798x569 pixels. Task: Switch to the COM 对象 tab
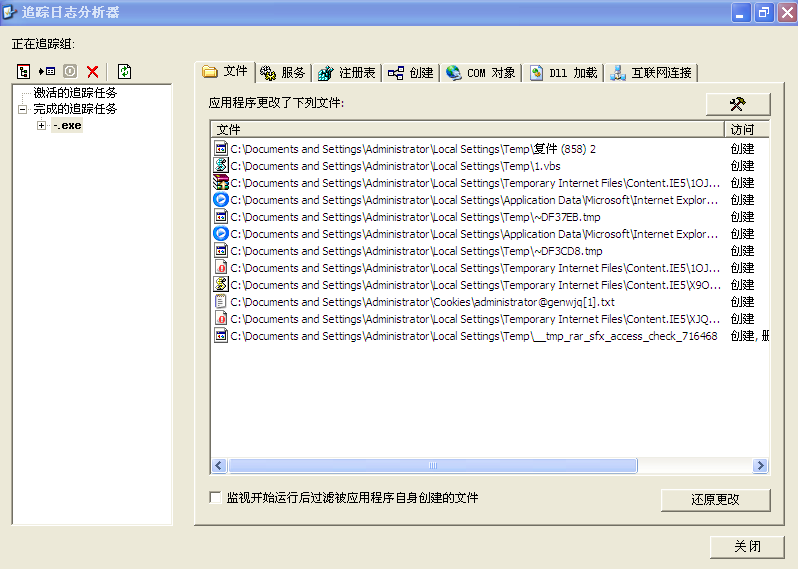pos(481,73)
